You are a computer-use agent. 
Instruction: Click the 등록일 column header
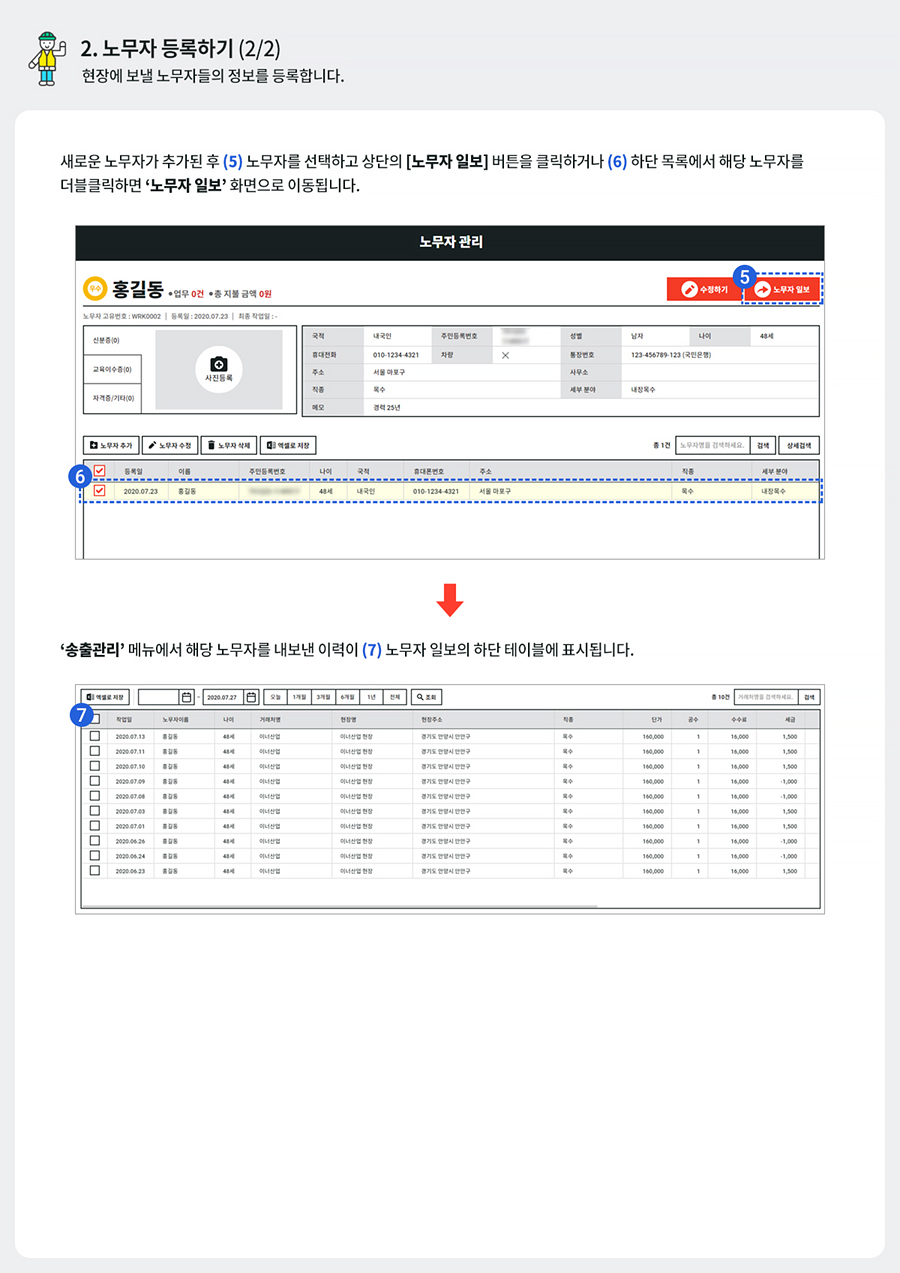click(x=133, y=471)
